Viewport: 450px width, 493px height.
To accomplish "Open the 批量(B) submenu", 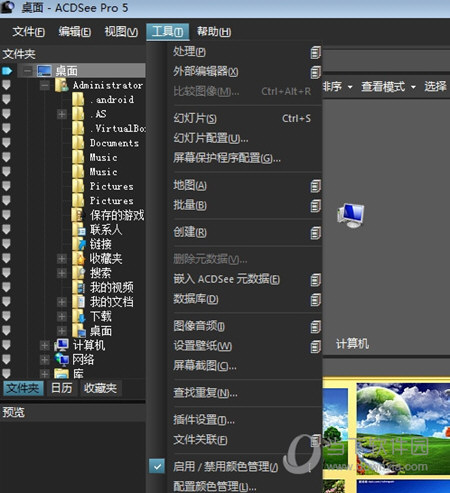I will click(244, 205).
